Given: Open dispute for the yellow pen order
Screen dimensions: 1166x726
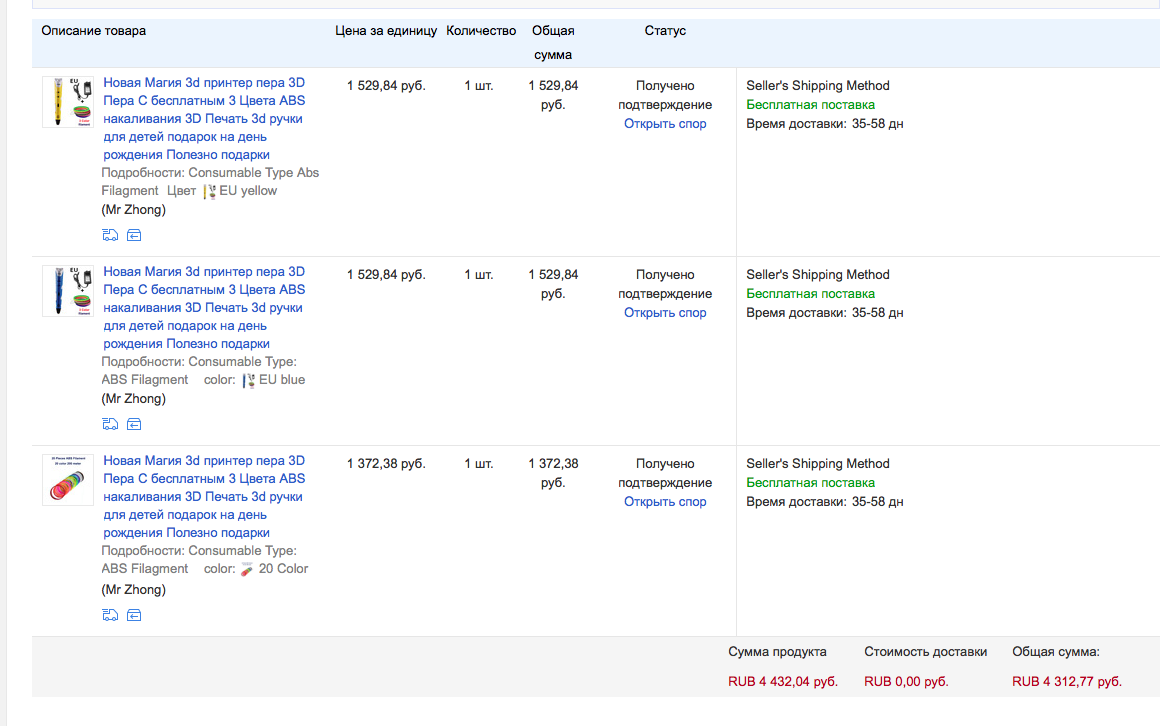Looking at the screenshot, I should tap(665, 124).
